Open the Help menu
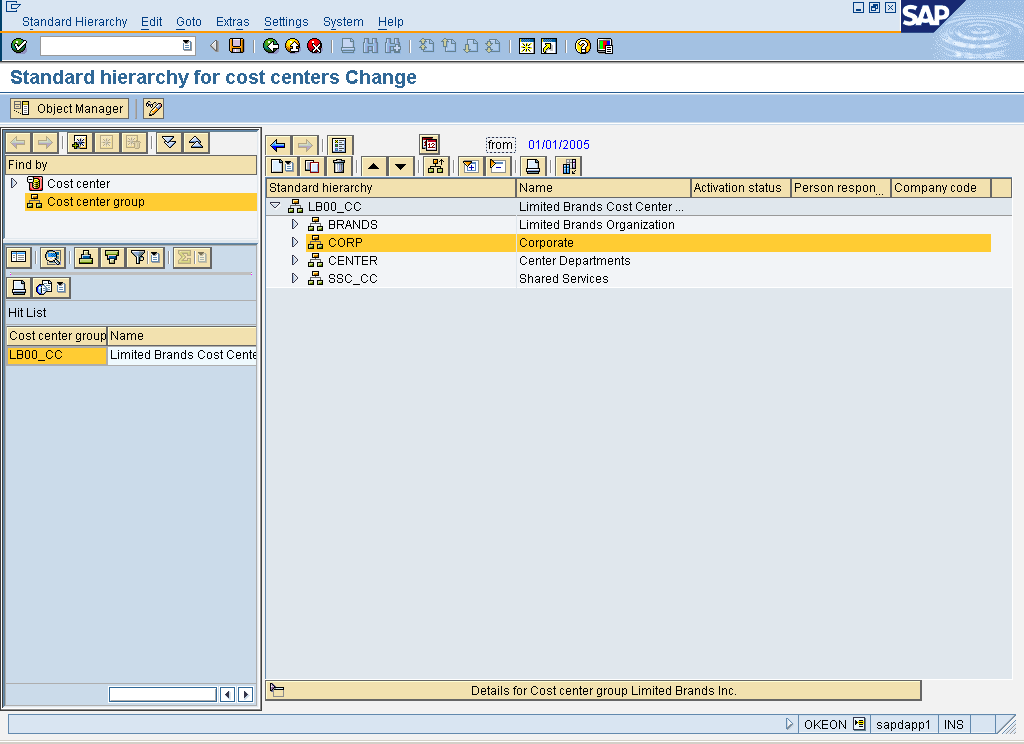 [391, 22]
